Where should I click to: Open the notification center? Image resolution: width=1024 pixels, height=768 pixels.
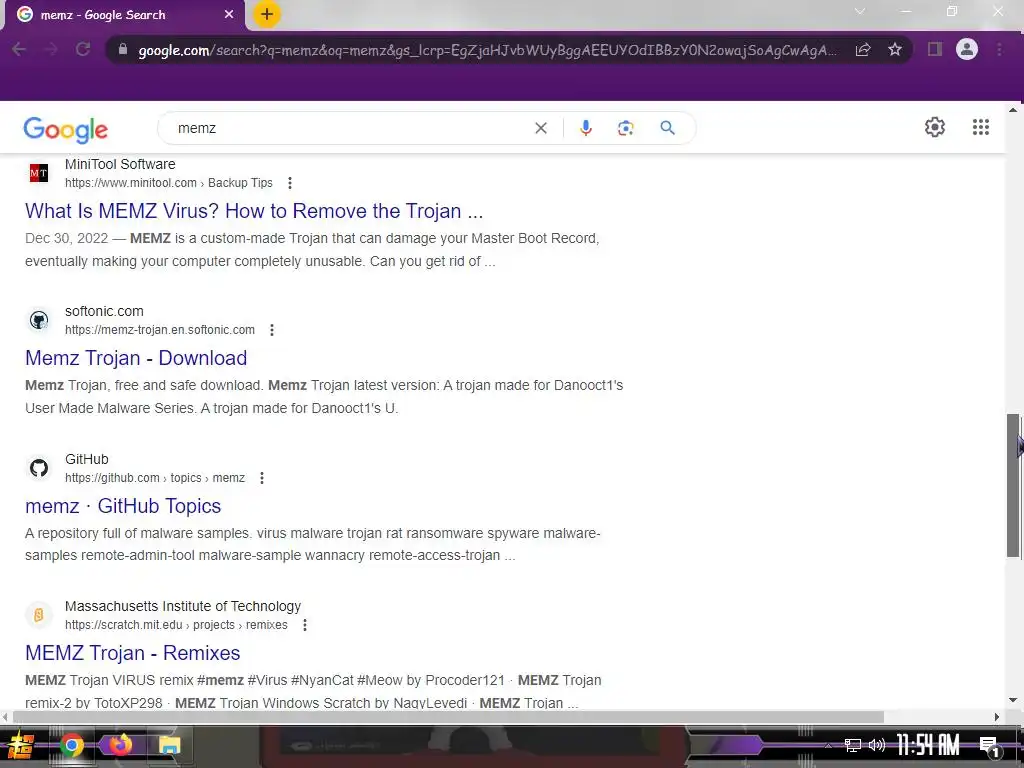pyautogui.click(x=989, y=746)
